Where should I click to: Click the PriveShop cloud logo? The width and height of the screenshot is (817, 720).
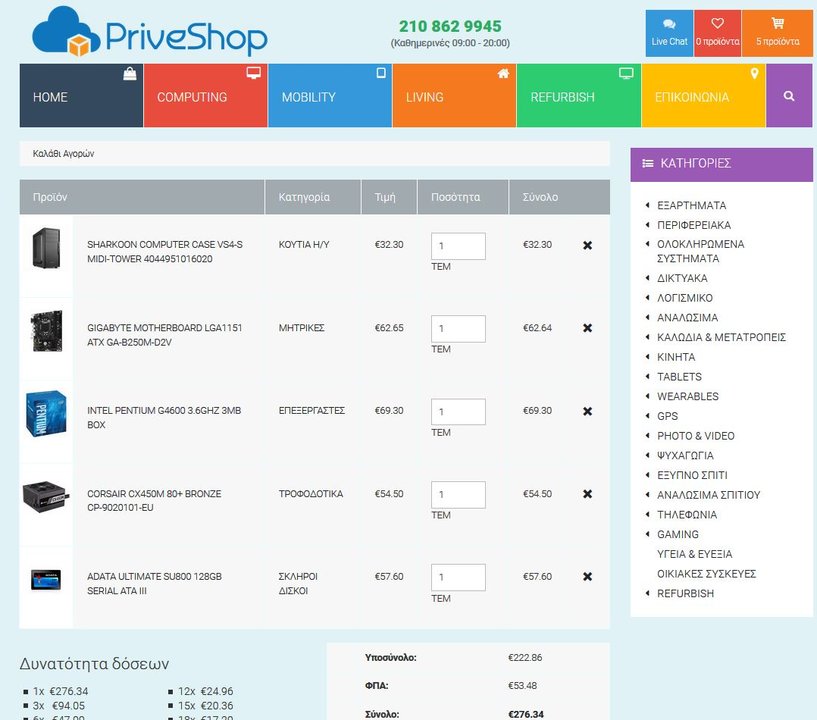pos(150,32)
